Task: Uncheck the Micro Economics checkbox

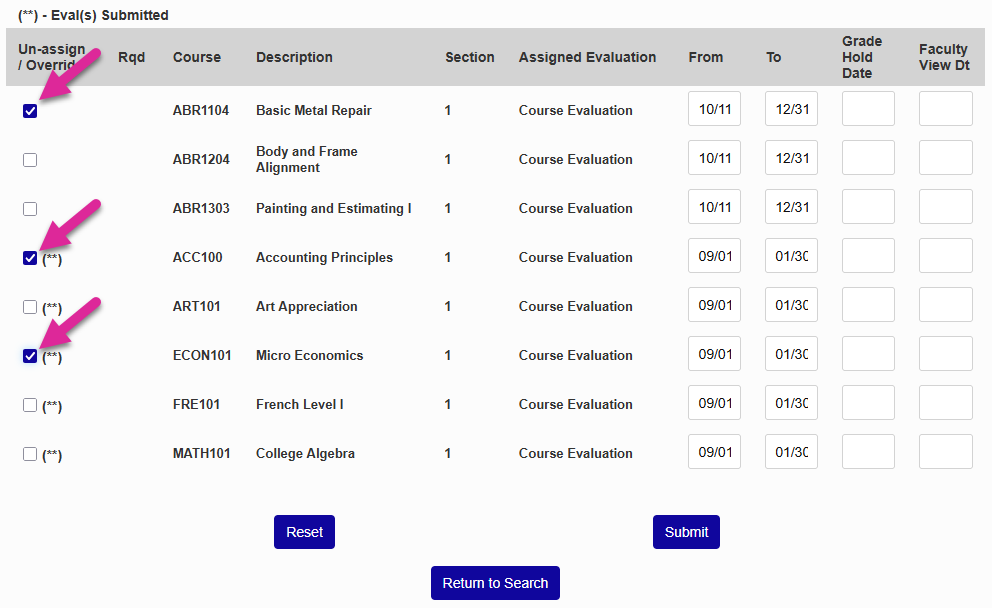Action: (30, 355)
